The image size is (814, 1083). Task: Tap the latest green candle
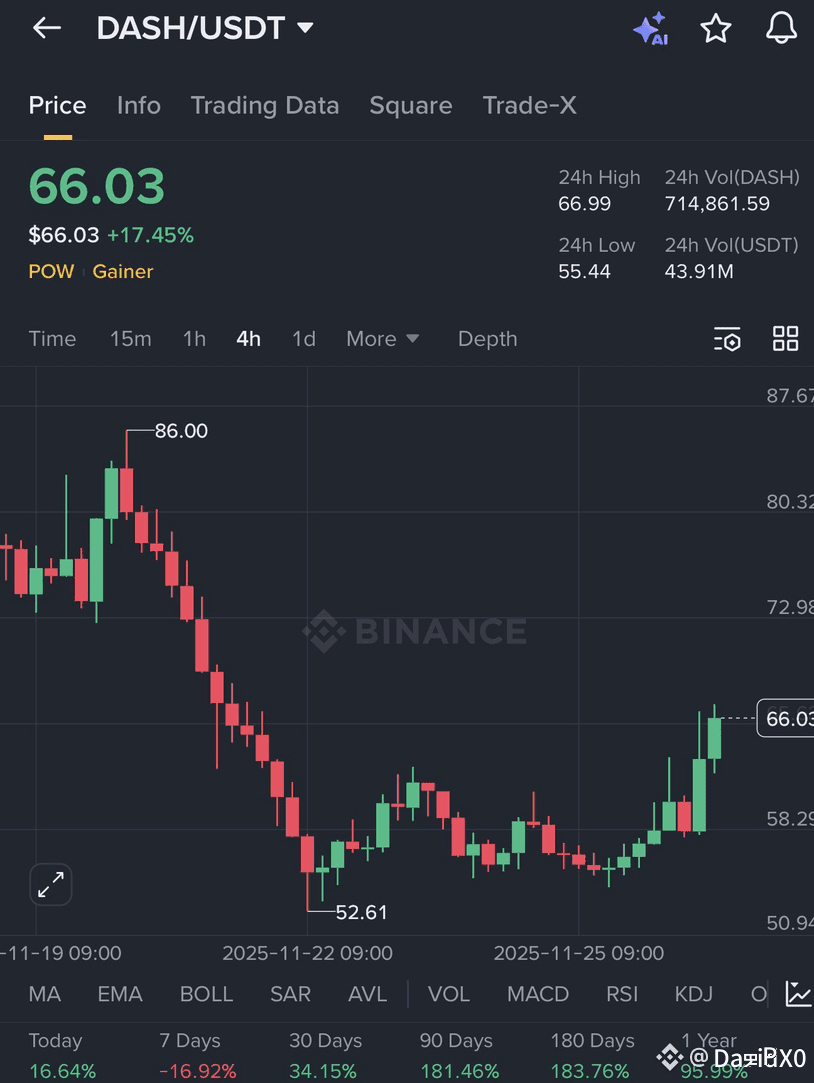click(715, 738)
